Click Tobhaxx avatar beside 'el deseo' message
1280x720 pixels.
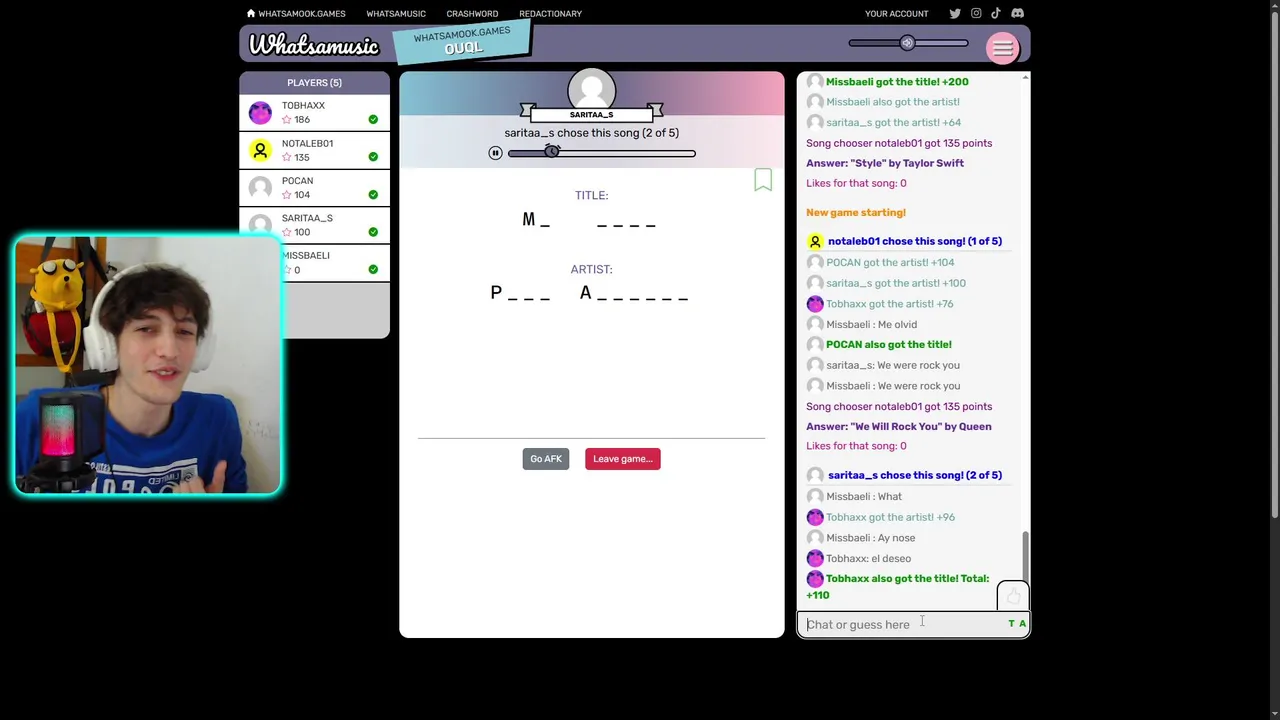[815, 558]
